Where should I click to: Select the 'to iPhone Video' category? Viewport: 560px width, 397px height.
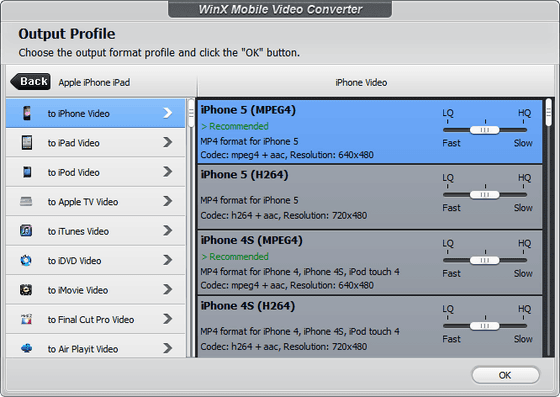[95, 113]
